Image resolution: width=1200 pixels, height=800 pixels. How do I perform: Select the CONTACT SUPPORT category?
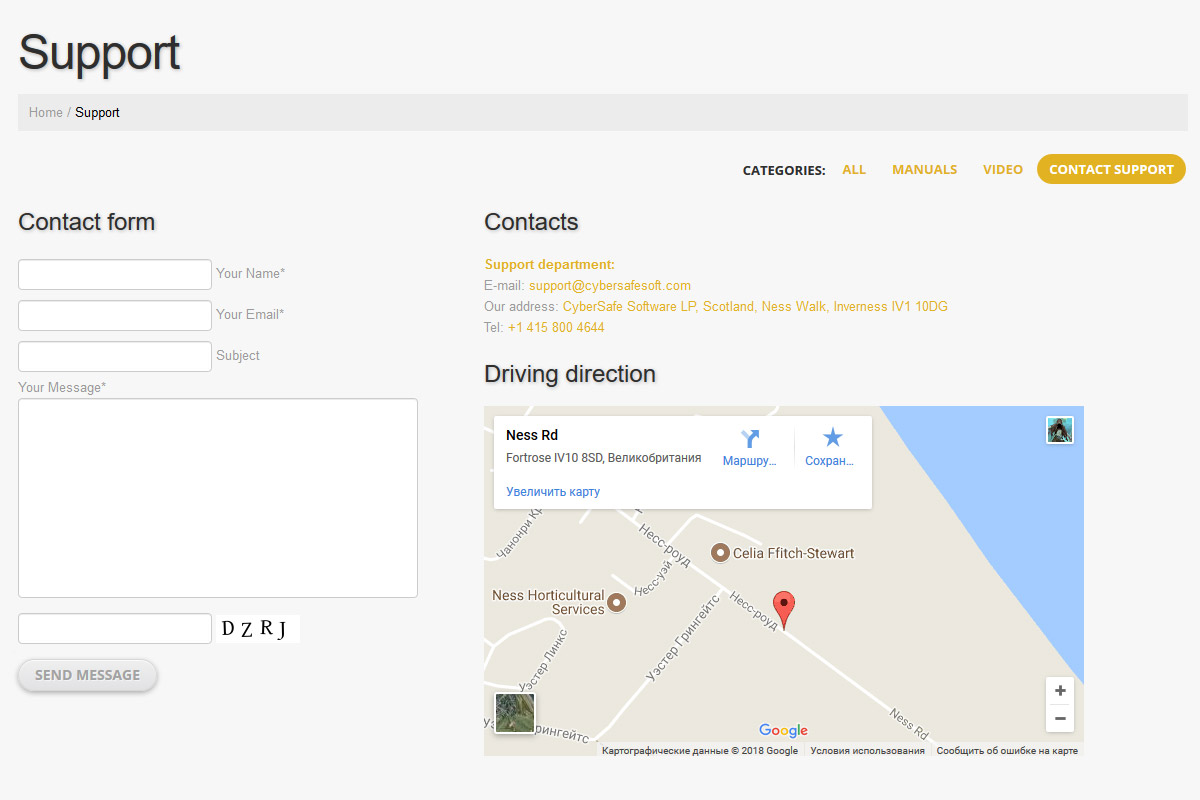pyautogui.click(x=1111, y=170)
